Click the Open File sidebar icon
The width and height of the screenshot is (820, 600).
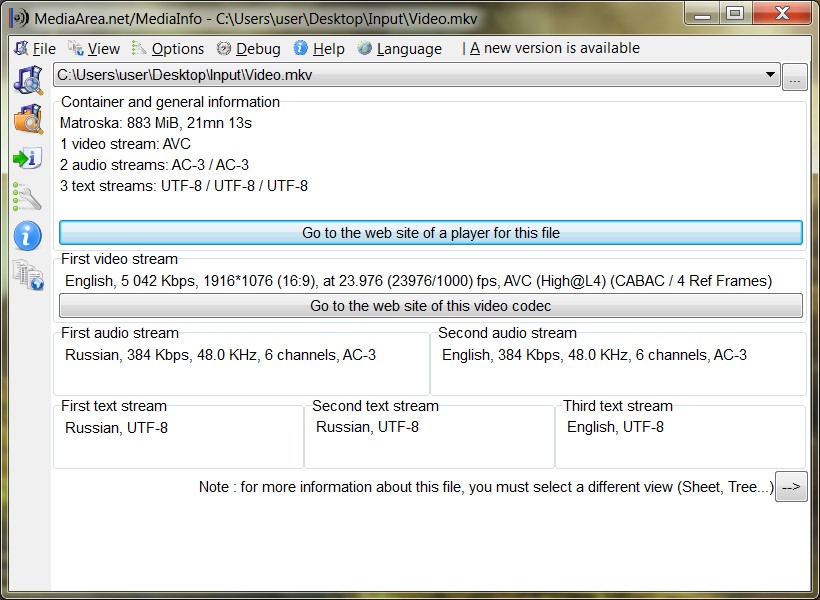[28, 80]
